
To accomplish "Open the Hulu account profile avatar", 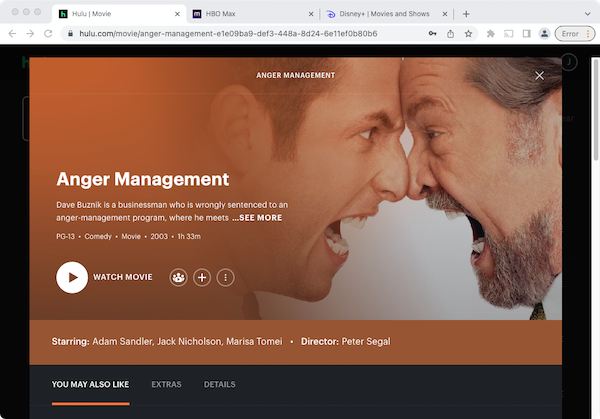I will point(569,62).
